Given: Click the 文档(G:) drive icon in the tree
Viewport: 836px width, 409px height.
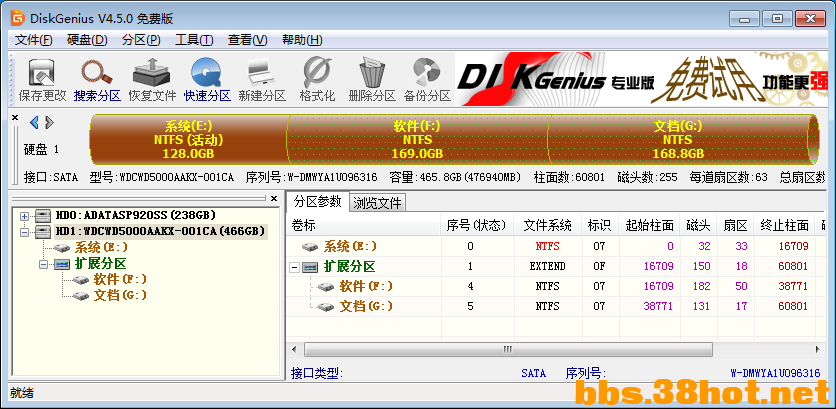Looking at the screenshot, I should pos(81,295).
